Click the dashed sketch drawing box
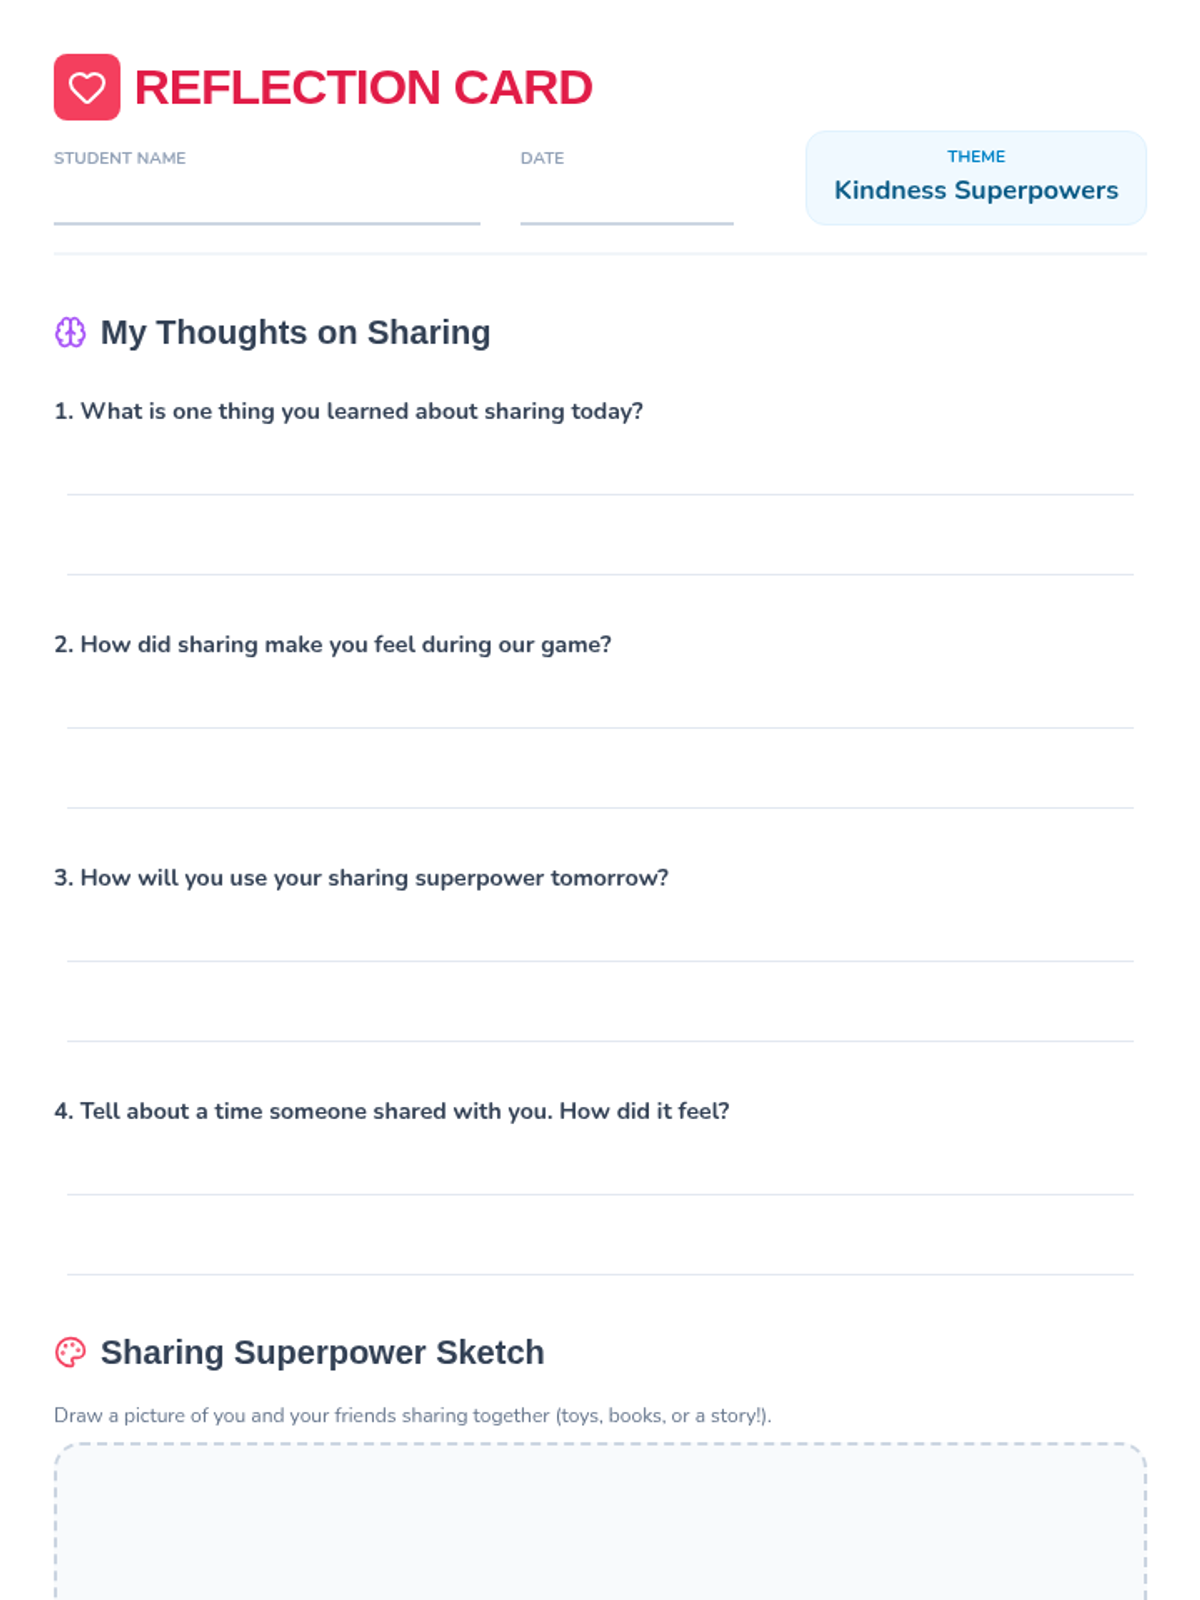 pos(600,1521)
